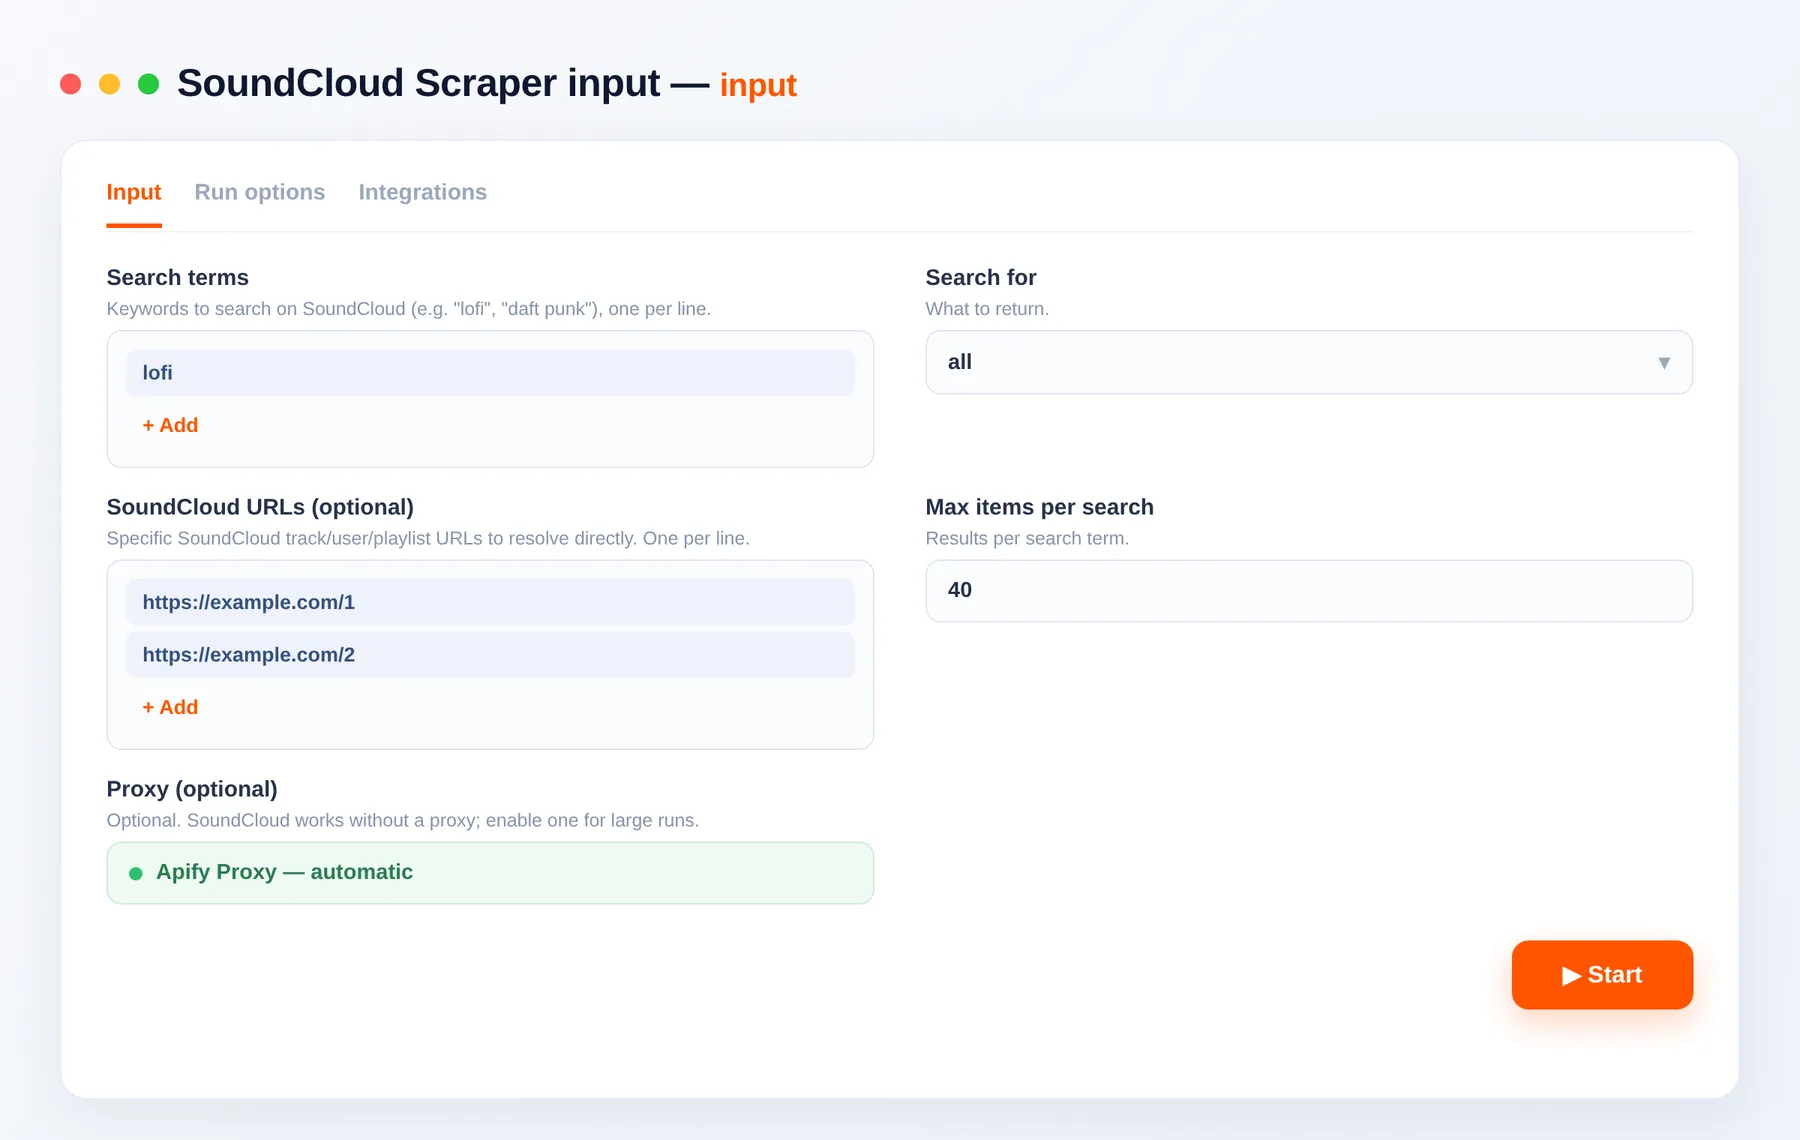Click the red close window dot

70,84
